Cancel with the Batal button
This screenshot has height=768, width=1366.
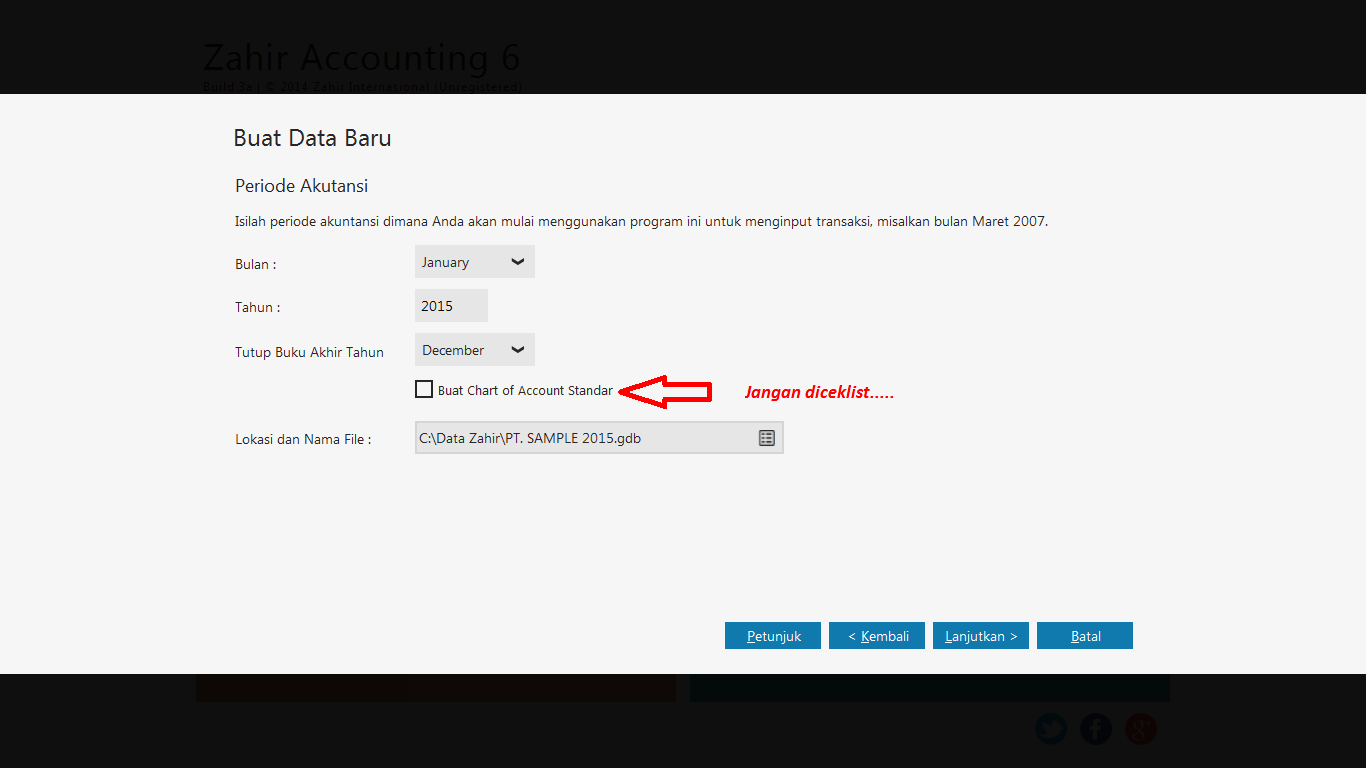1085,636
